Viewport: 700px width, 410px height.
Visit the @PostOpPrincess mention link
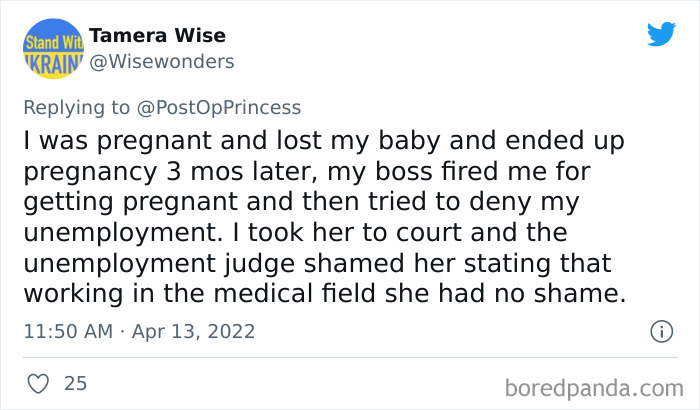click(218, 108)
